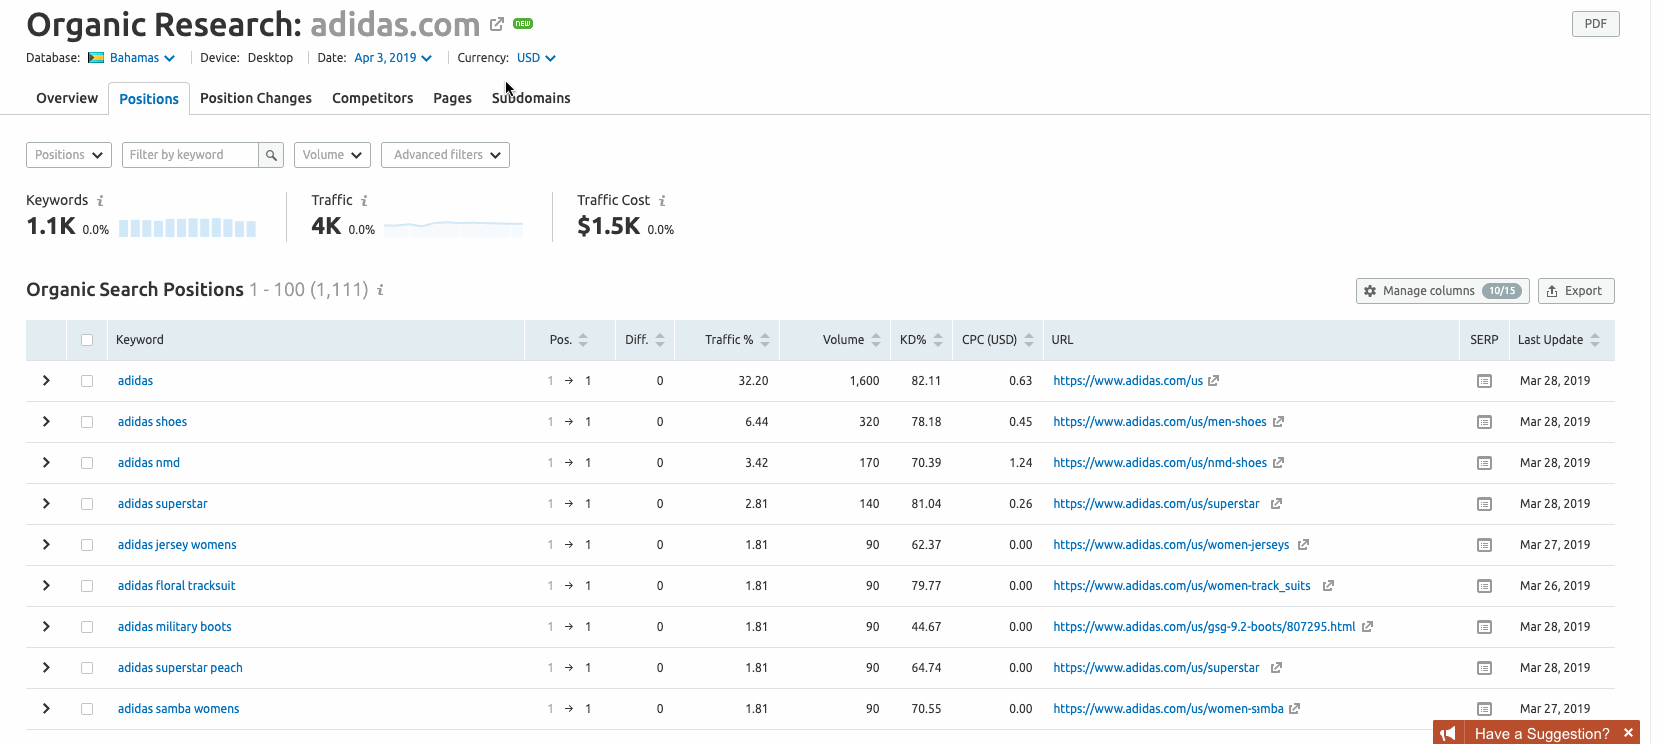Click the Manage columns button
Image resolution: width=1658 pixels, height=744 pixels.
pyautogui.click(x=1443, y=291)
